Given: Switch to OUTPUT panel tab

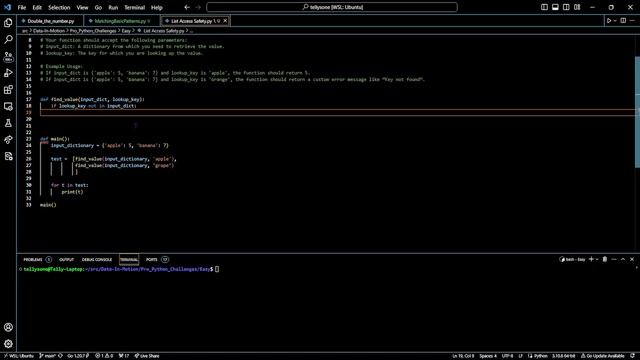Looking at the screenshot, I should click(67, 260).
